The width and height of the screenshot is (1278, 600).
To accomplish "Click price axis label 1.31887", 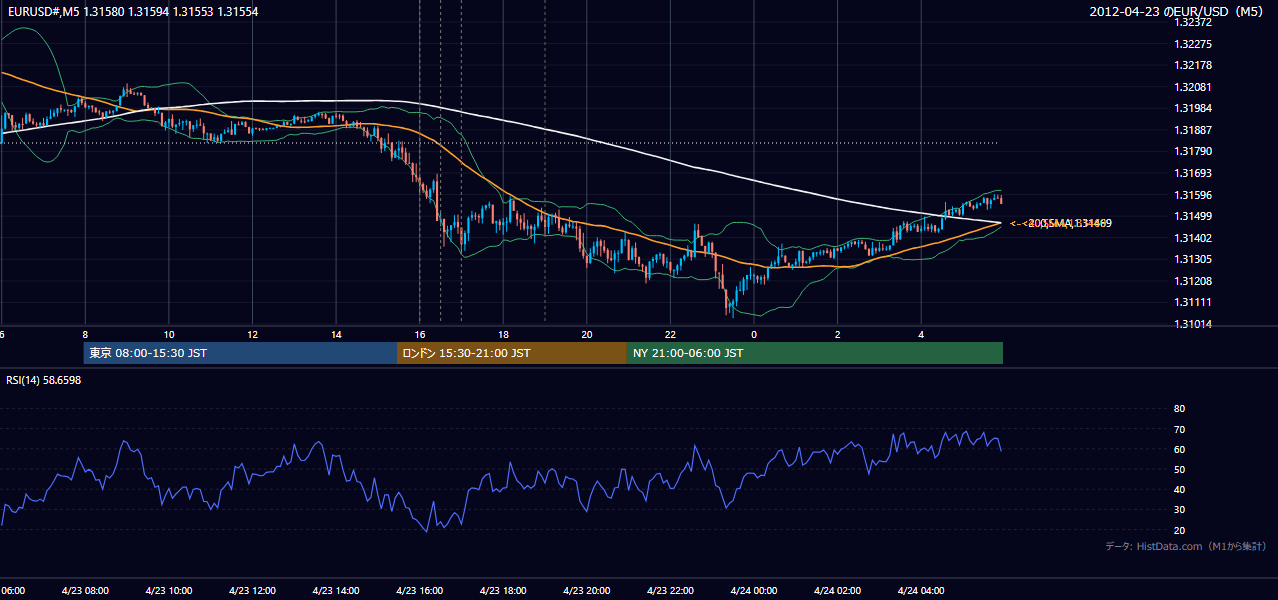I will [1193, 130].
